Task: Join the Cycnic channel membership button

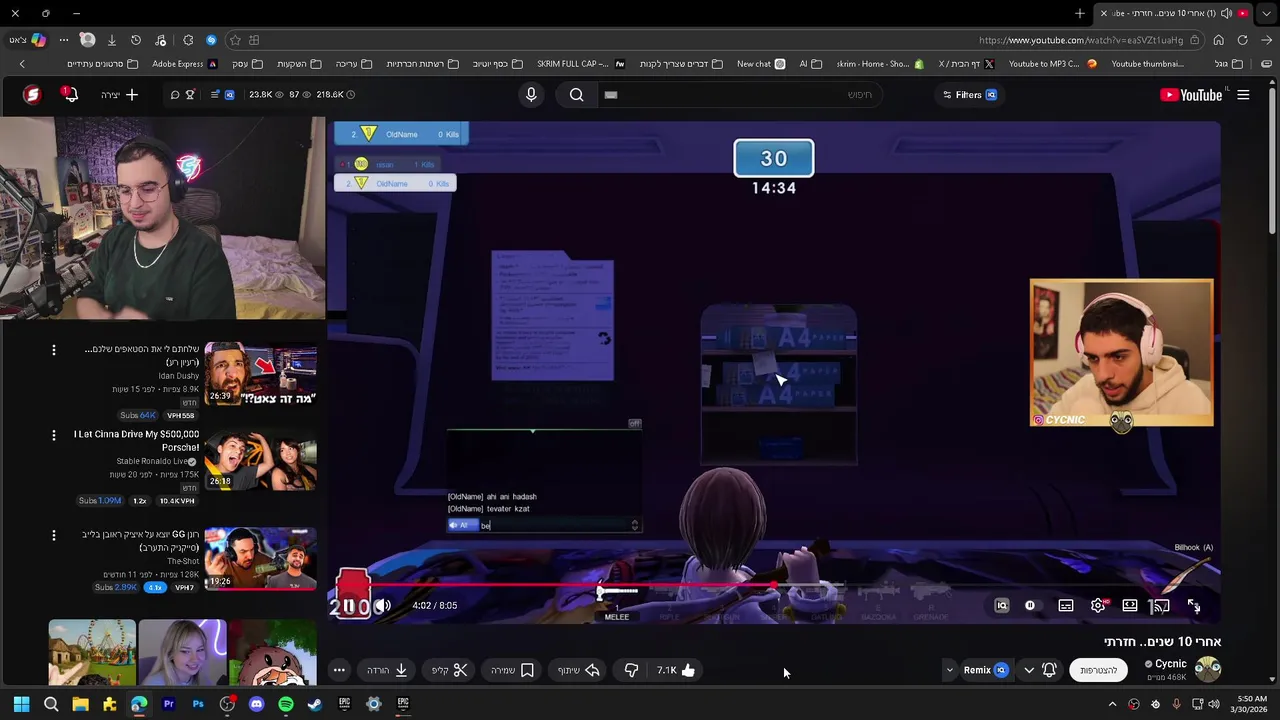Action: (1098, 670)
